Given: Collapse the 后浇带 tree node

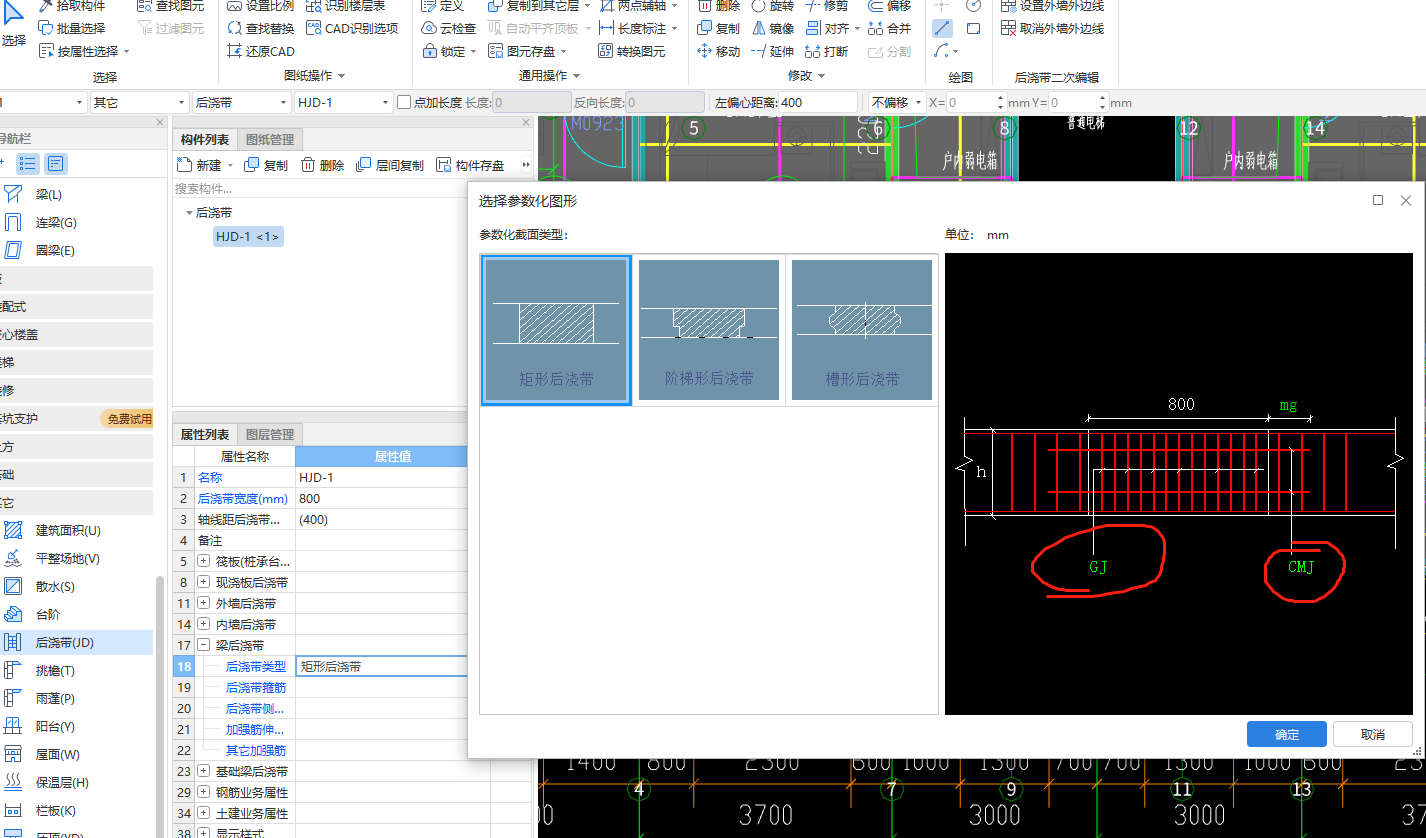Looking at the screenshot, I should click(189, 213).
